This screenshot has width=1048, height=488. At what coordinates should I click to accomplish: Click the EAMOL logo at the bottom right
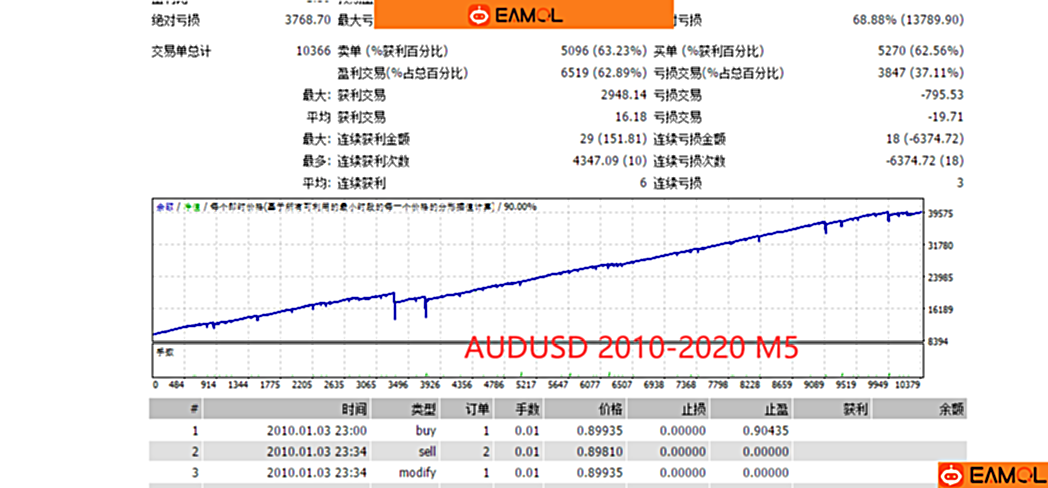click(990, 473)
